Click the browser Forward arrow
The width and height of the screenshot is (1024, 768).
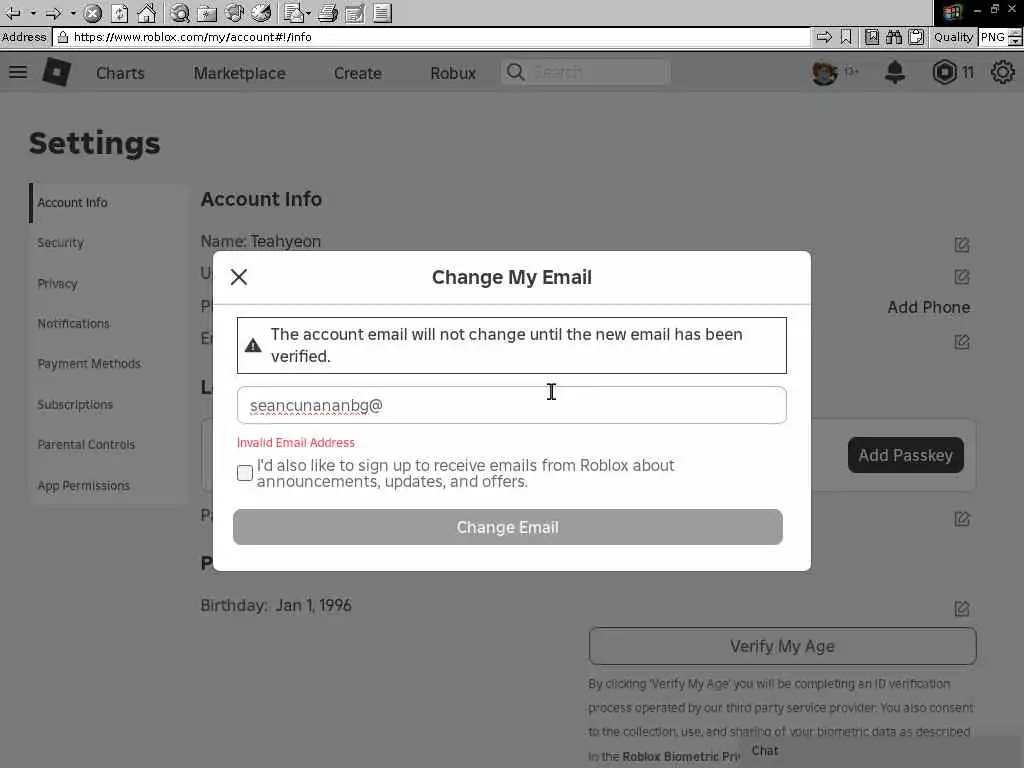click(54, 13)
